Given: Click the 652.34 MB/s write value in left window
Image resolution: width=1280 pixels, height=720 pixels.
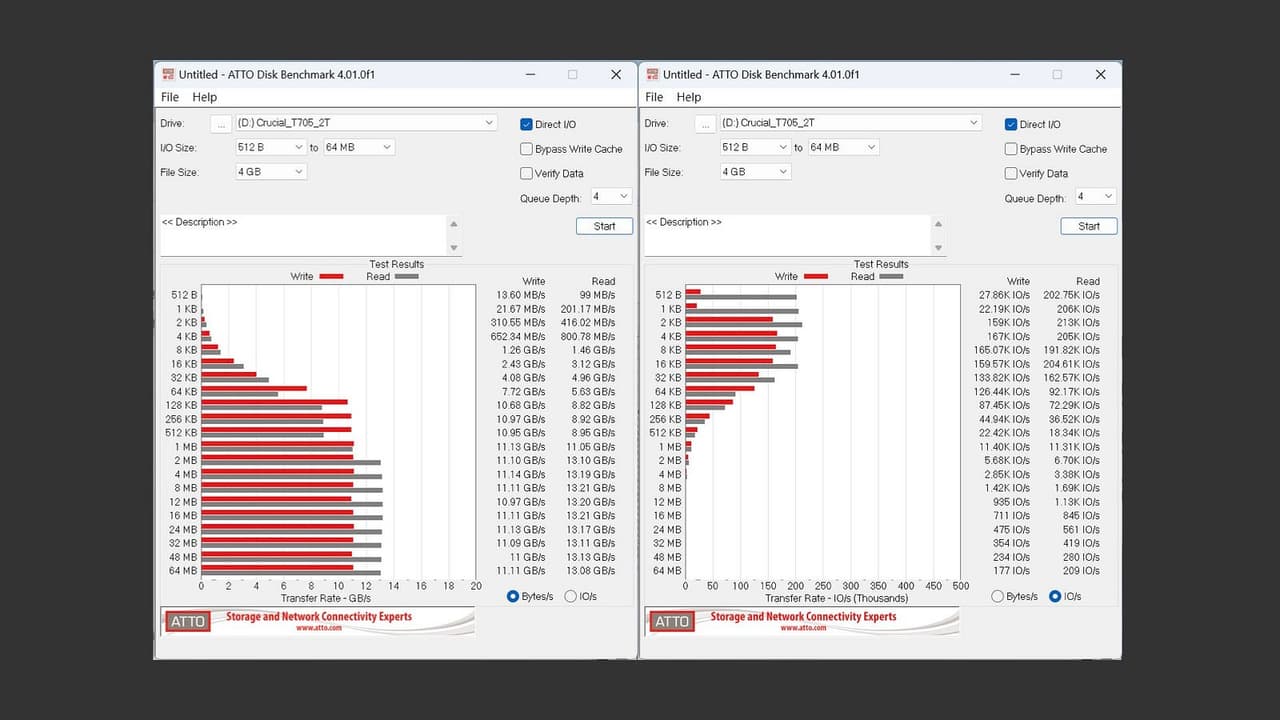Looking at the screenshot, I should [x=519, y=337].
